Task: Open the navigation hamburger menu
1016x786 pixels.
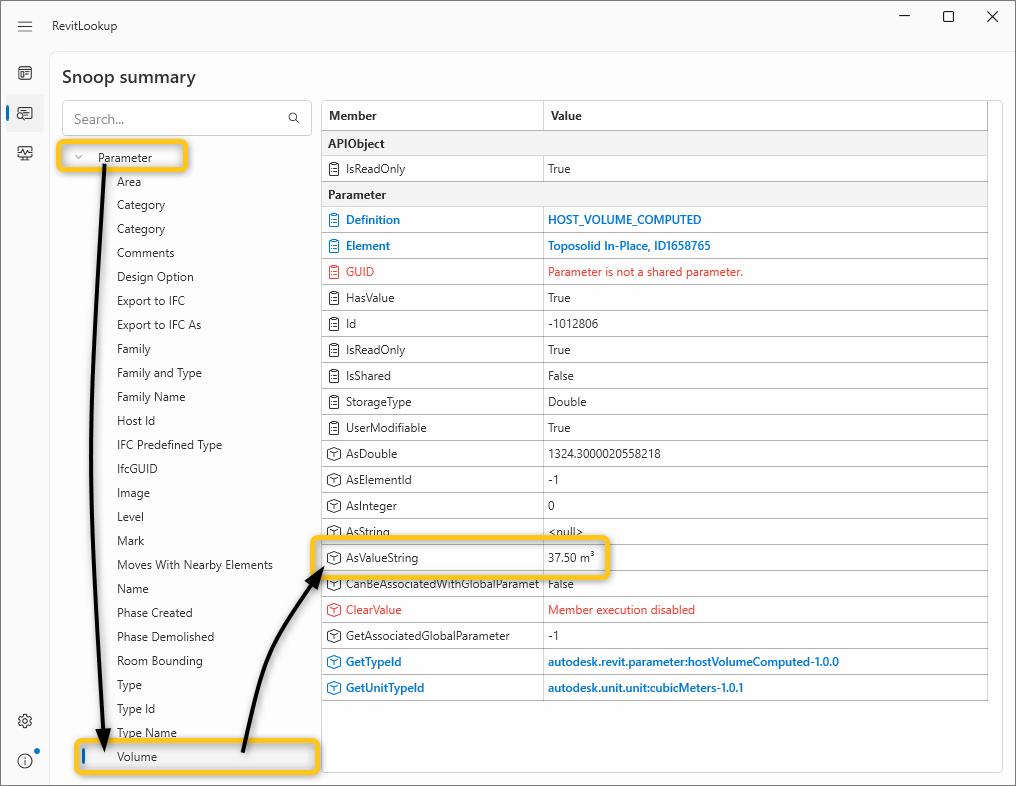Action: (24, 26)
